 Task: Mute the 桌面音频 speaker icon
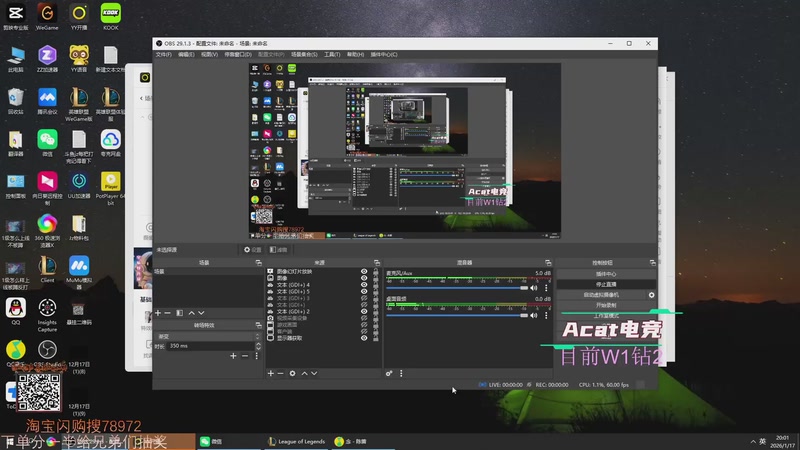(534, 315)
